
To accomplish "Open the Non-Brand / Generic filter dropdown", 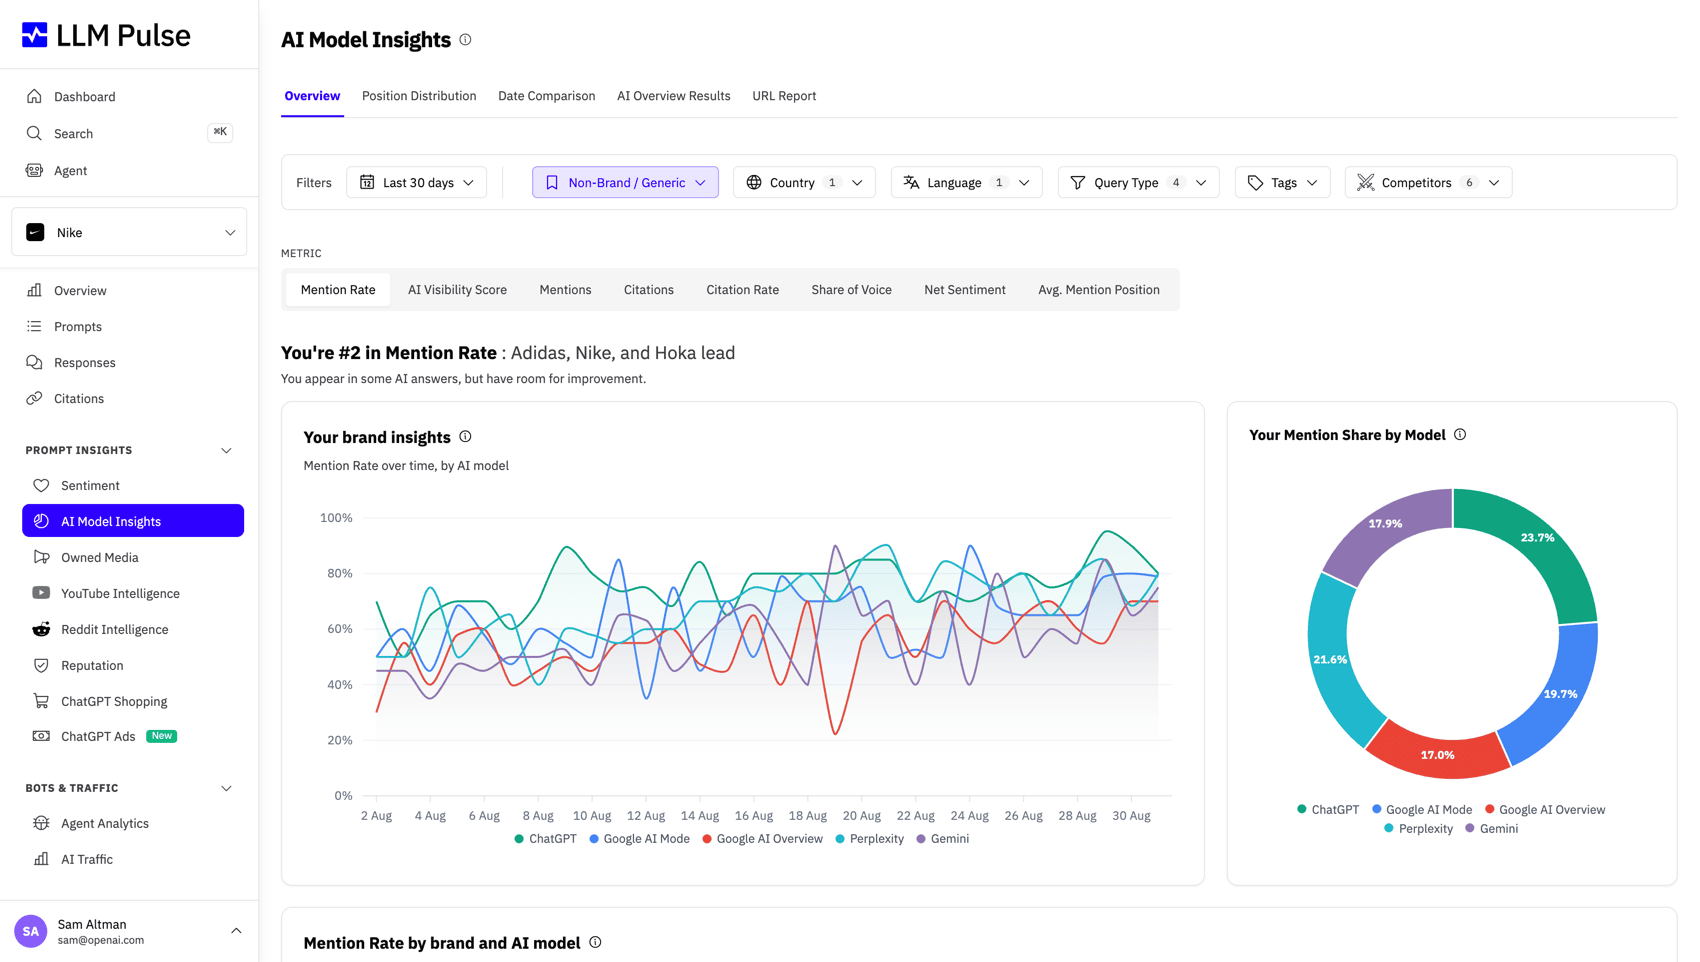I will [x=625, y=182].
